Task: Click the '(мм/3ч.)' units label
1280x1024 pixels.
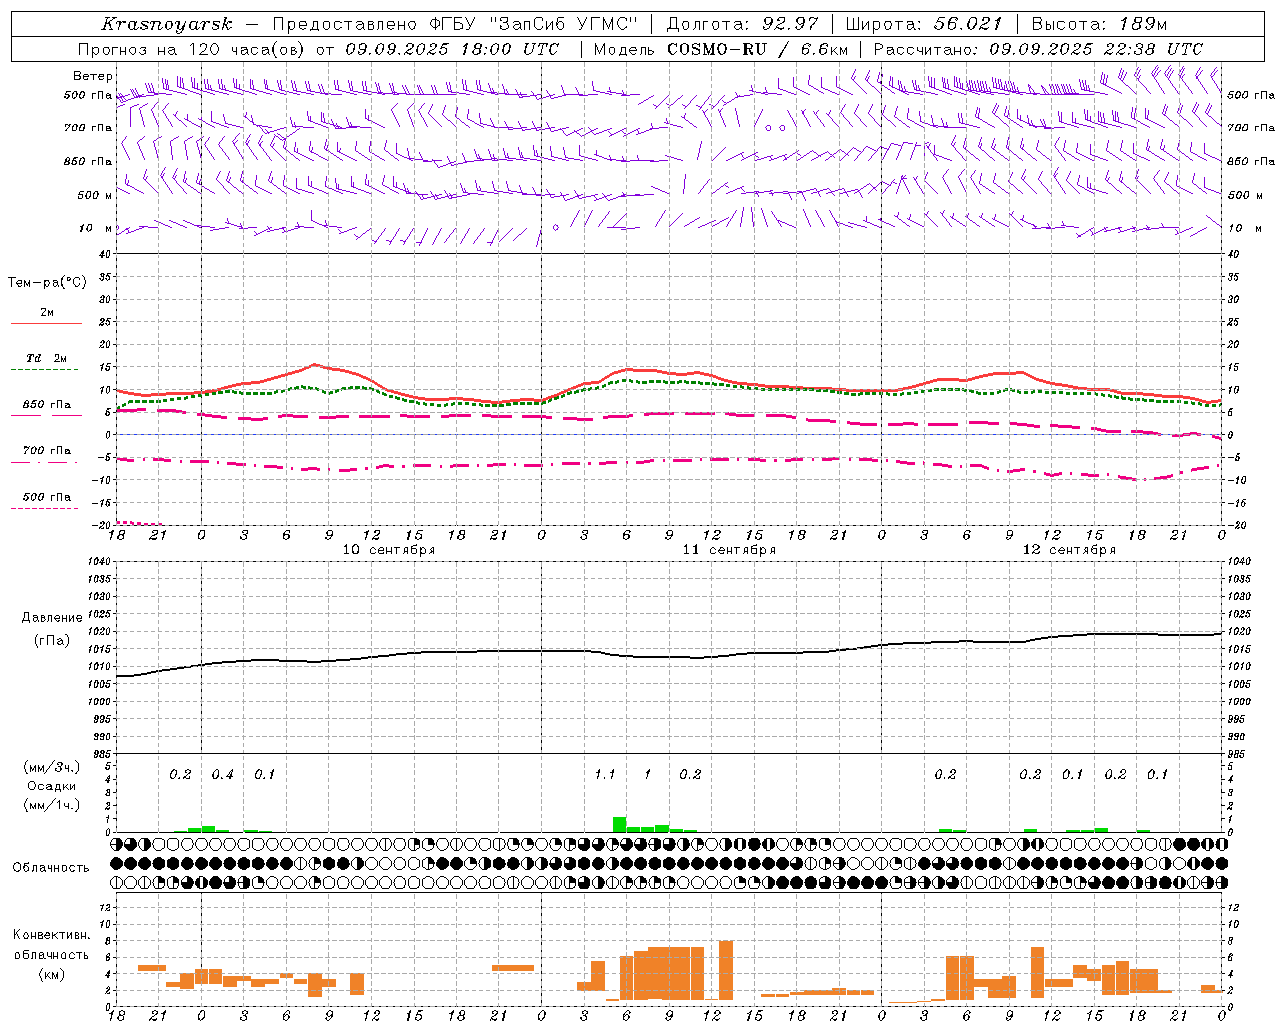Action: pos(52,767)
